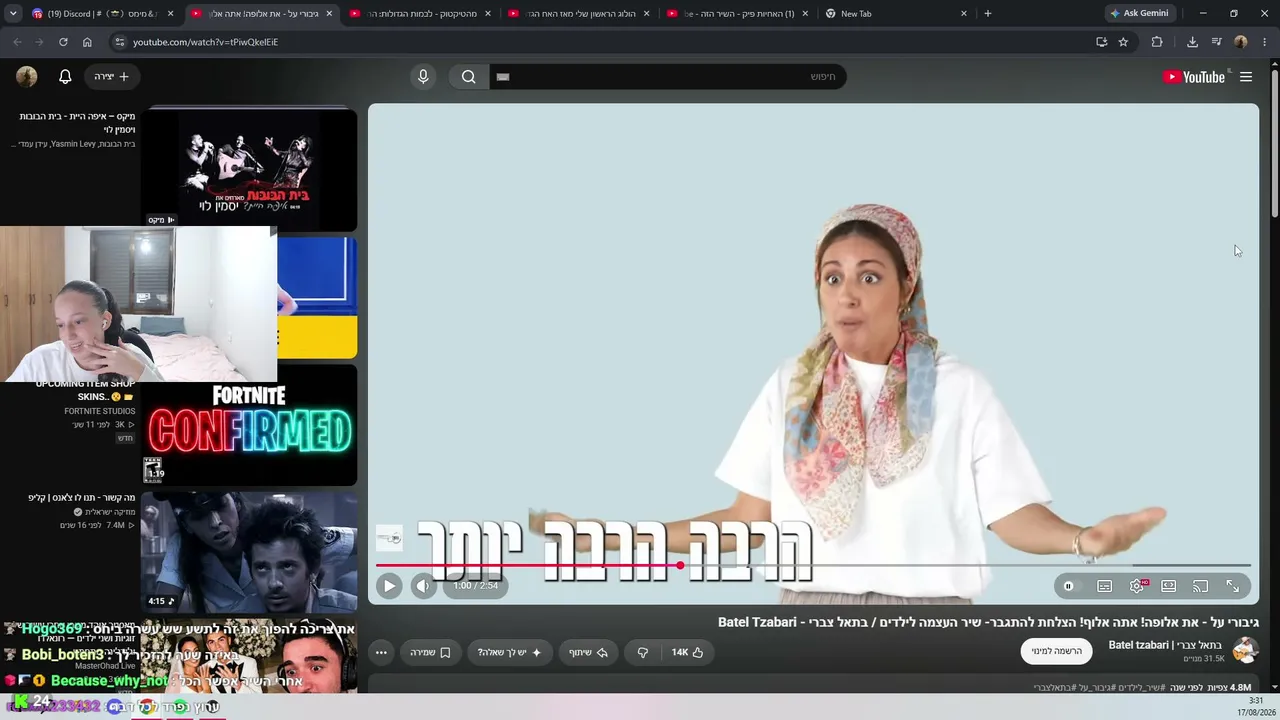1280x720 pixels.
Task: Open the tab search dropdown arrow
Action: [x=13, y=14]
